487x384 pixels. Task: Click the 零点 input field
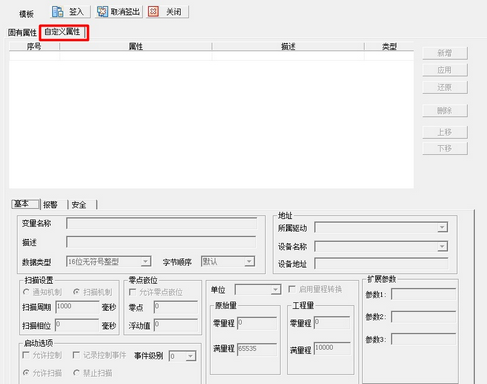[176, 307]
